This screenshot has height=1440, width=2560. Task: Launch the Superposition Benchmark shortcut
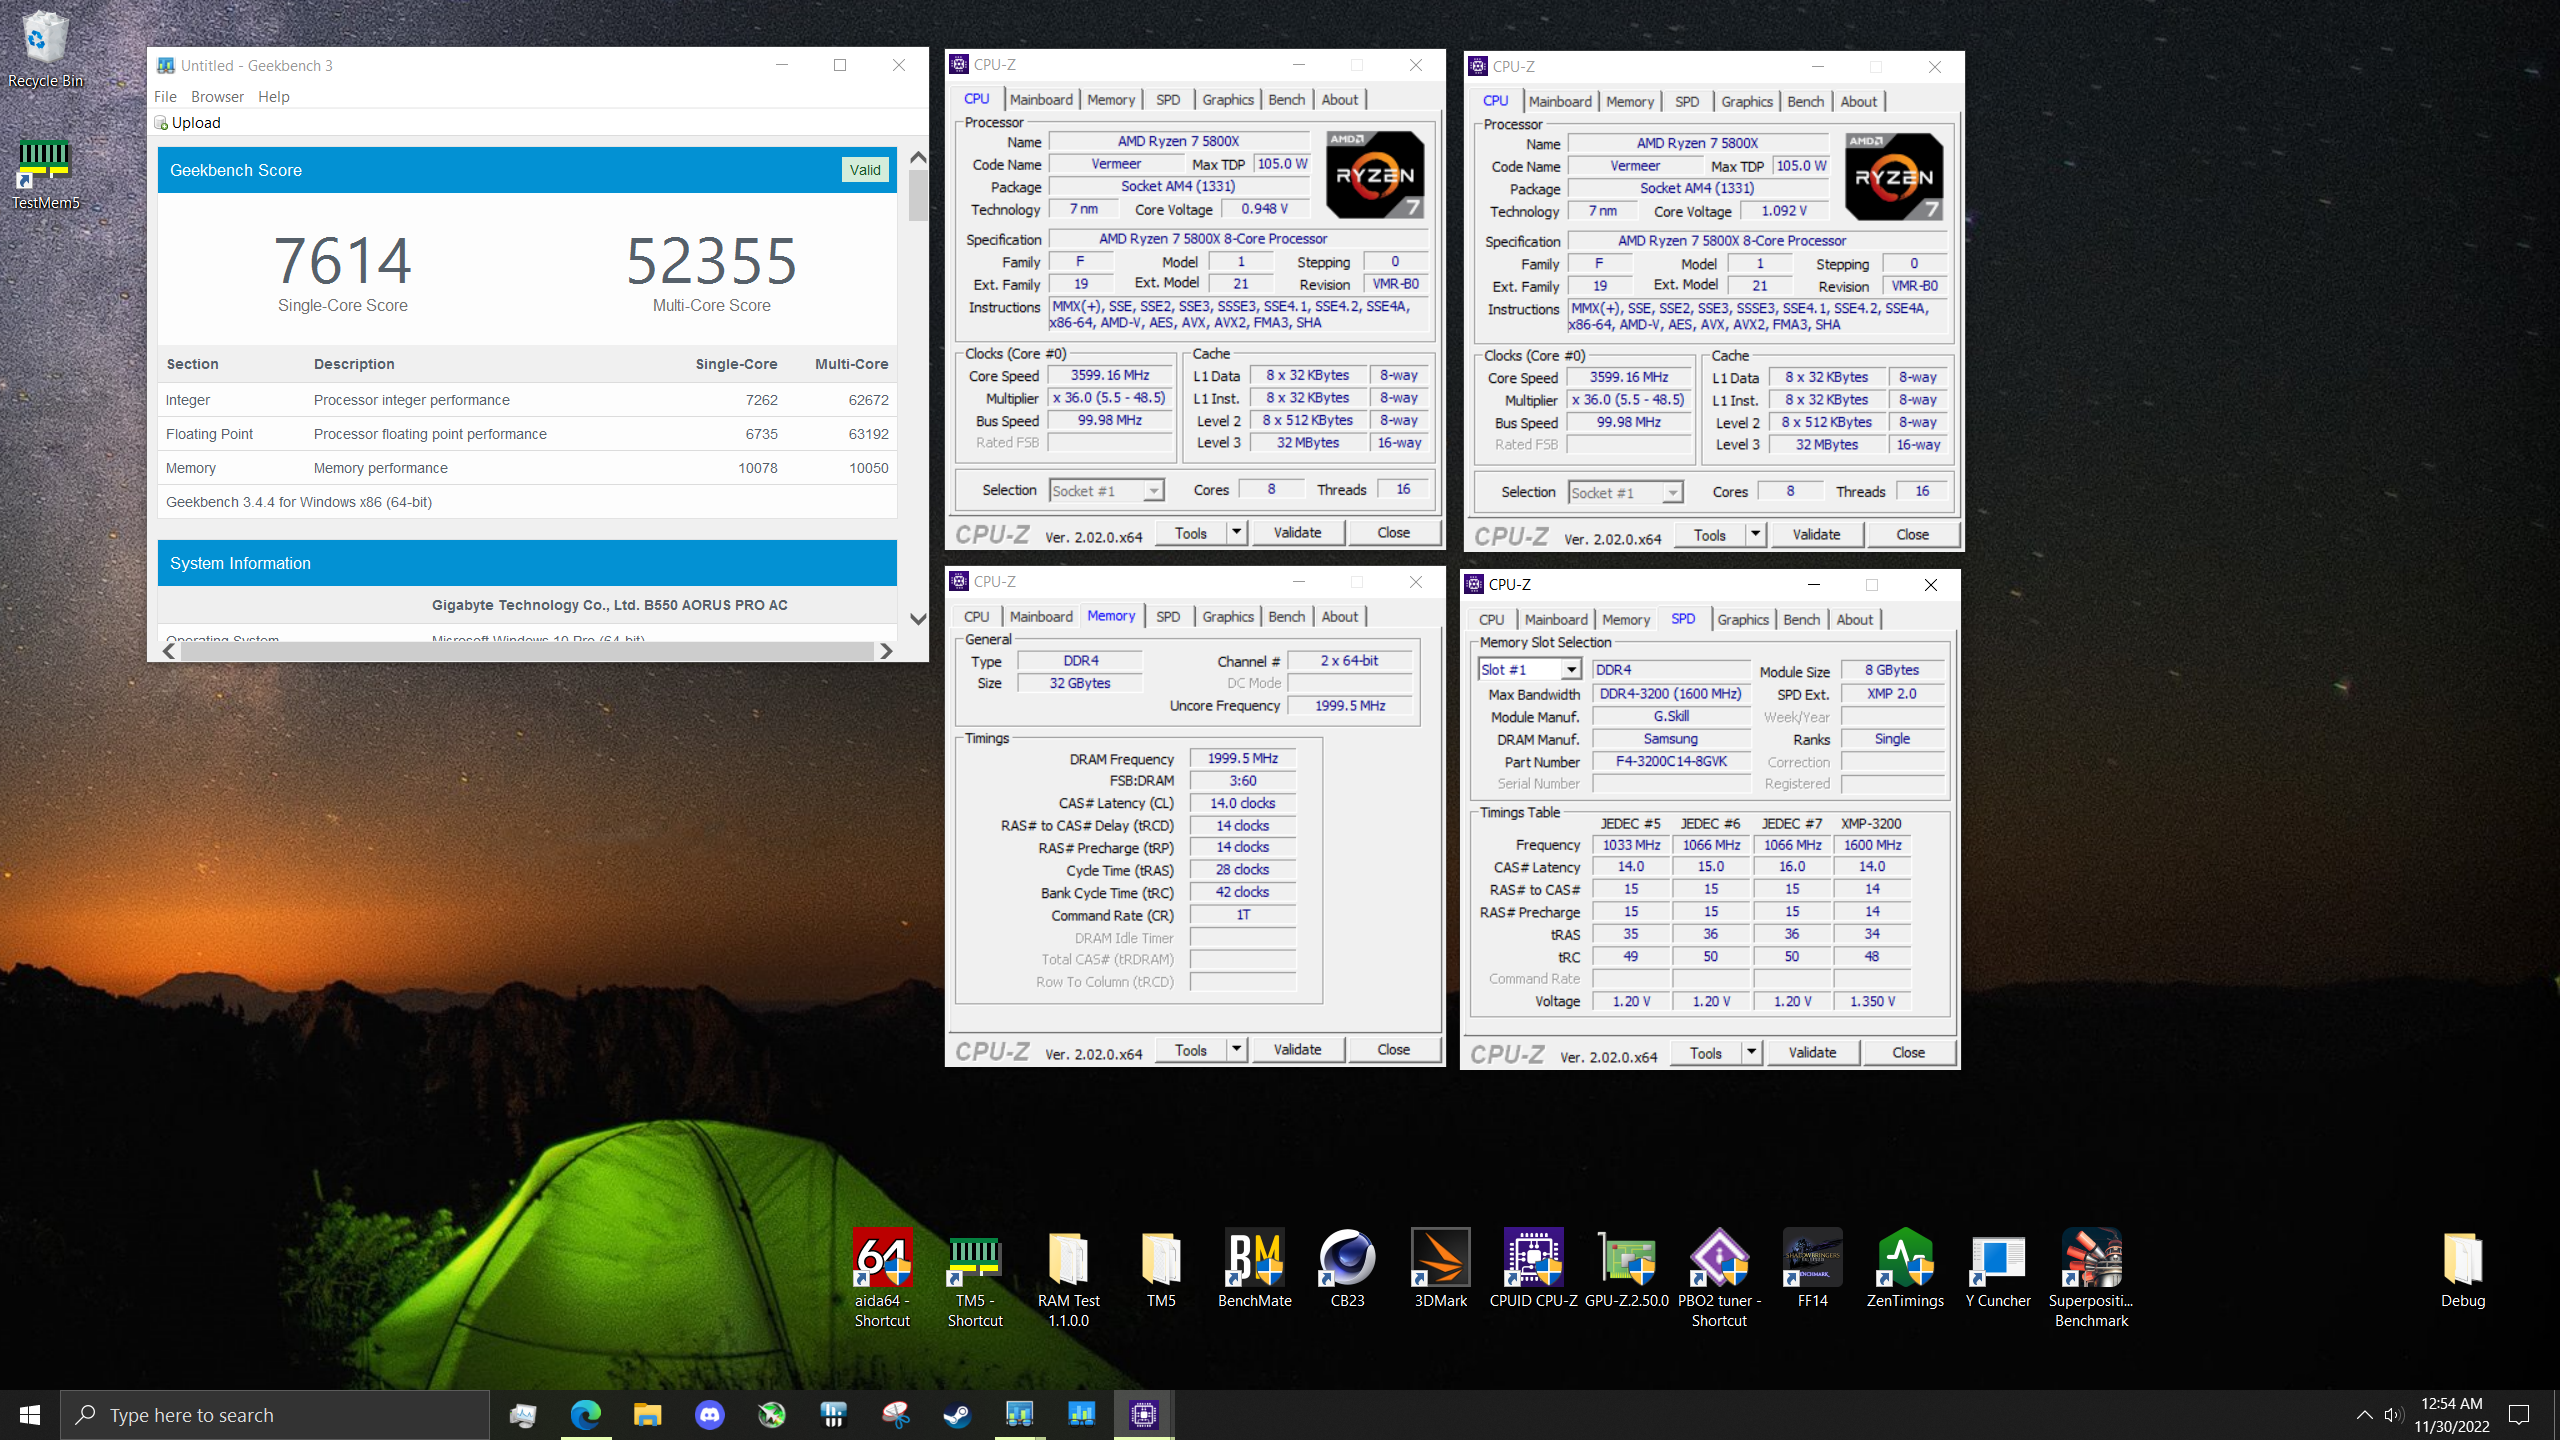pyautogui.click(x=2091, y=1277)
